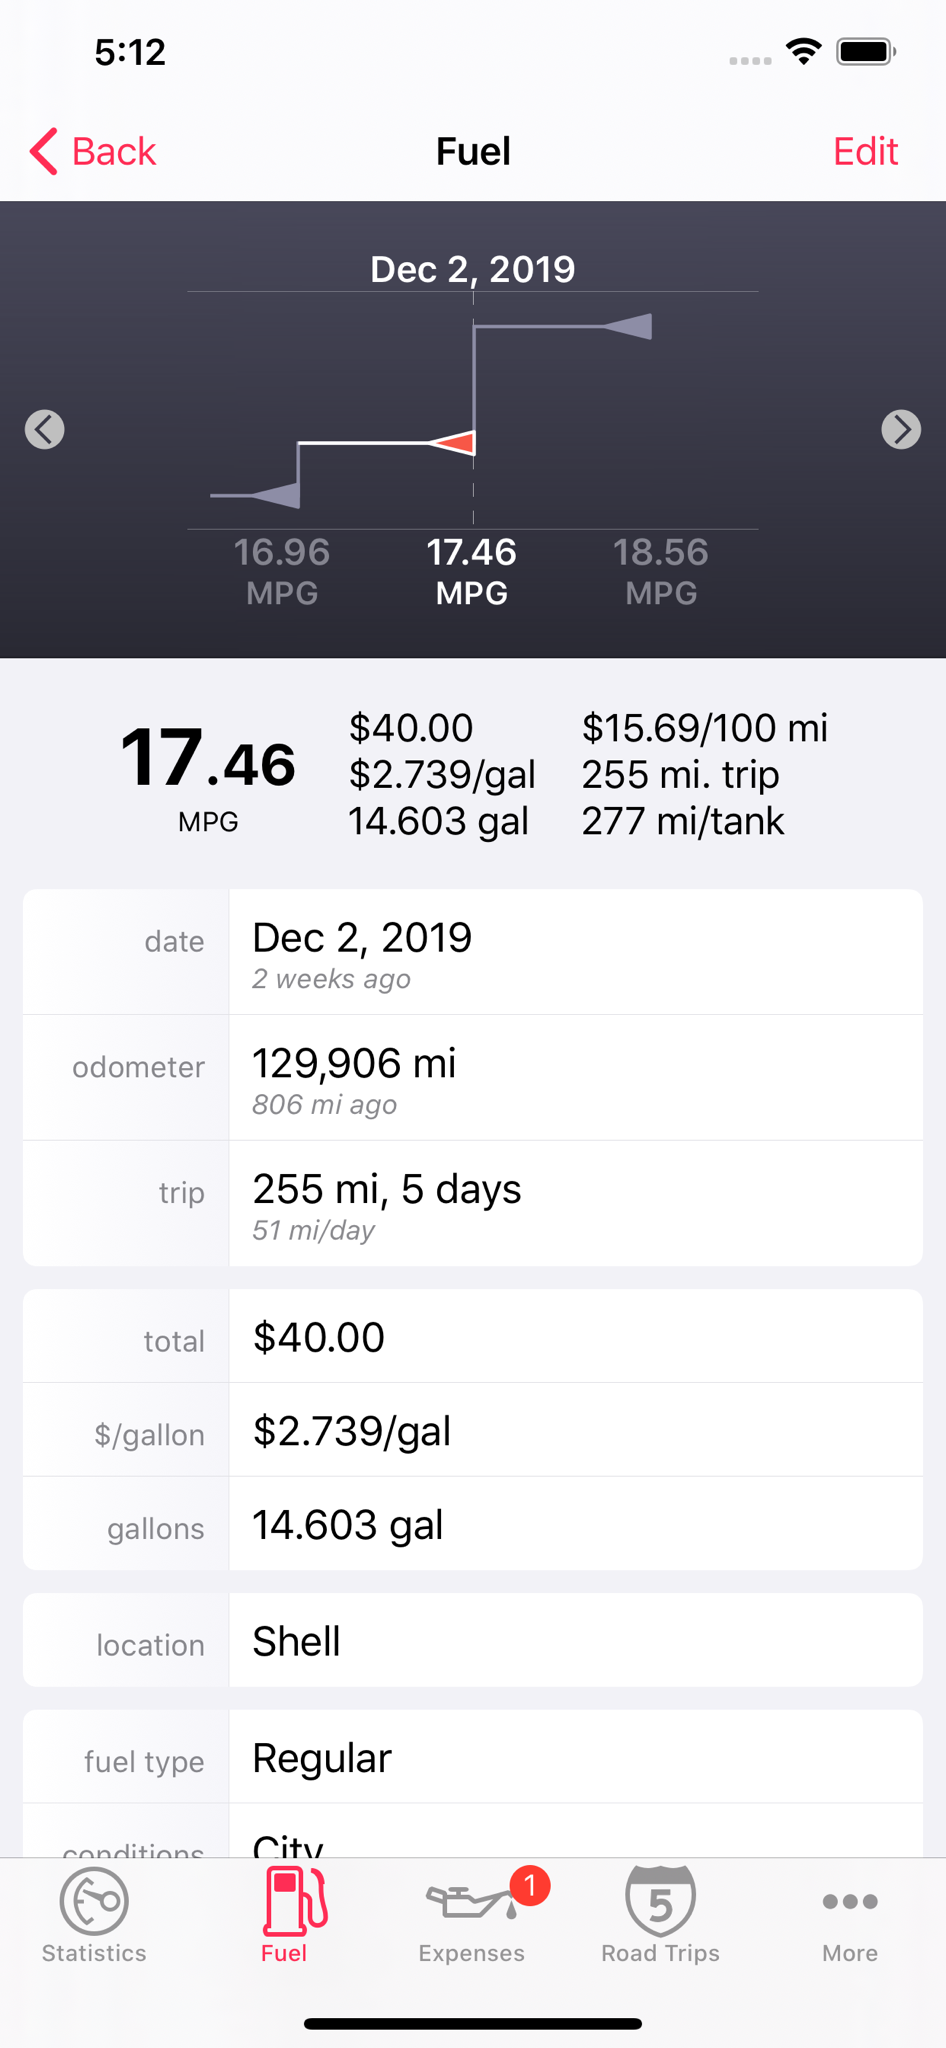Tap Edit to modify fuel entry

865,152
